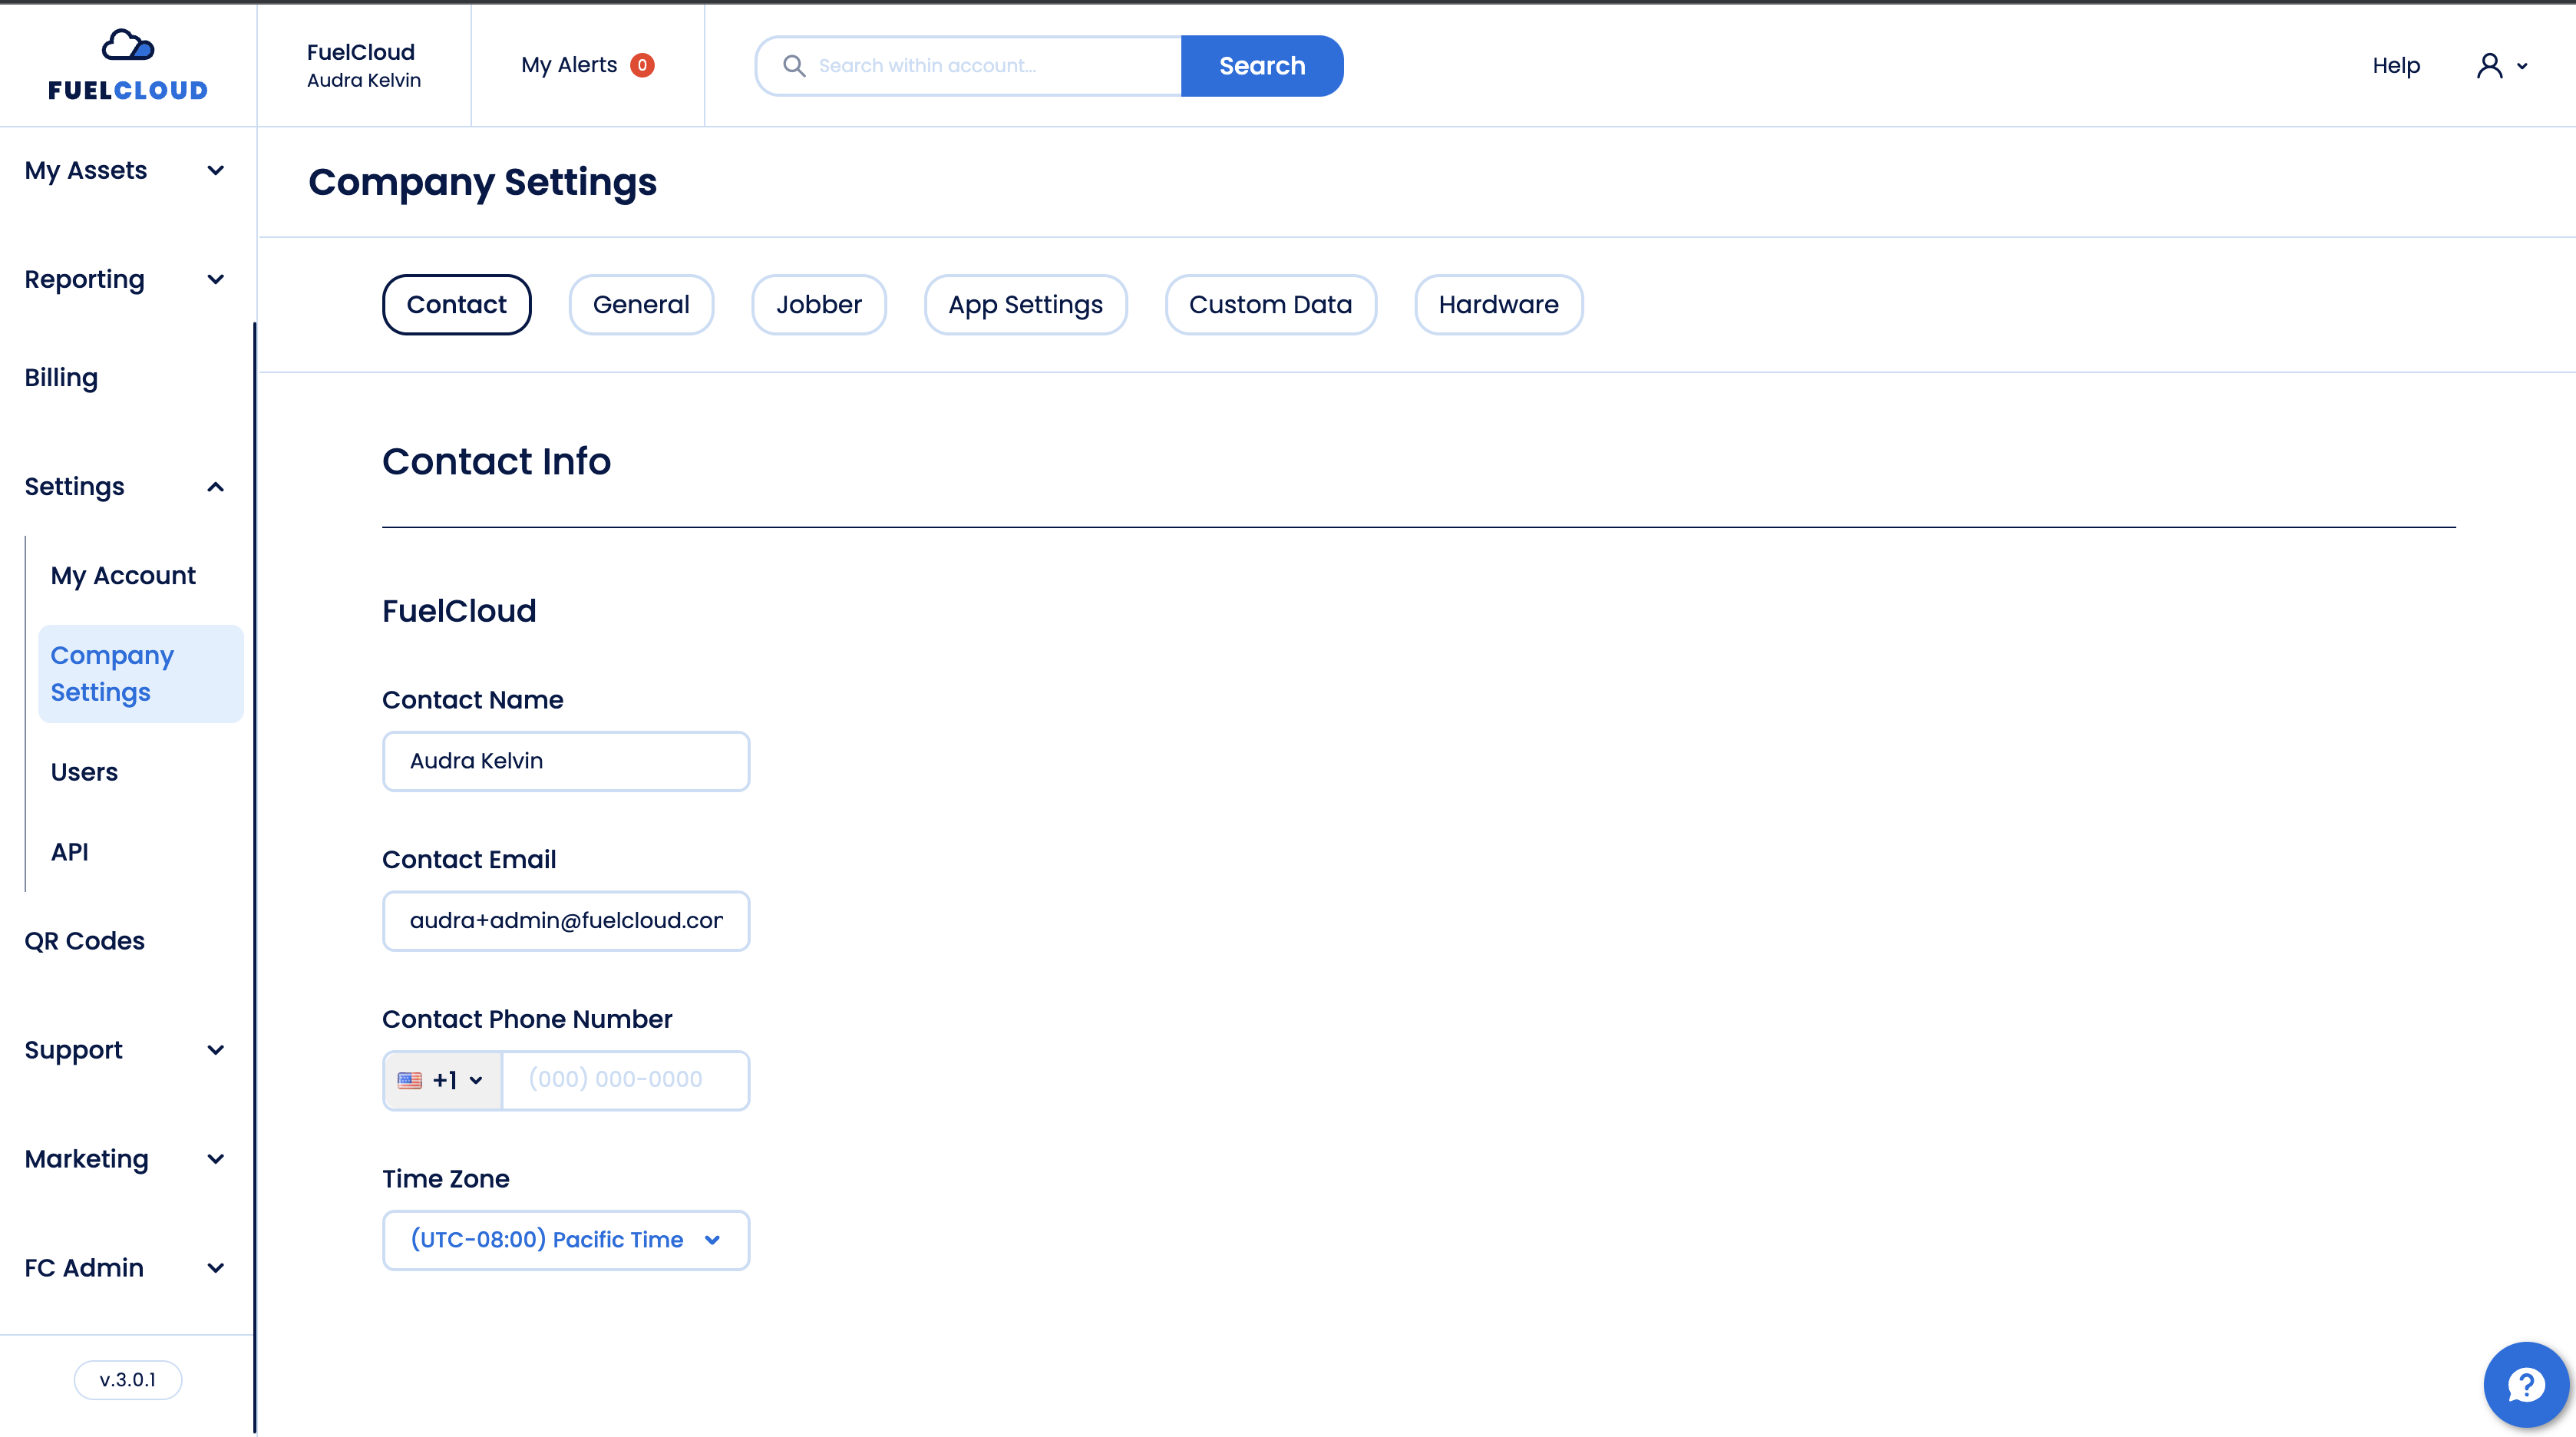Image resolution: width=2576 pixels, height=1437 pixels.
Task: Open the blue help chat bubble
Action: coord(2526,1384)
